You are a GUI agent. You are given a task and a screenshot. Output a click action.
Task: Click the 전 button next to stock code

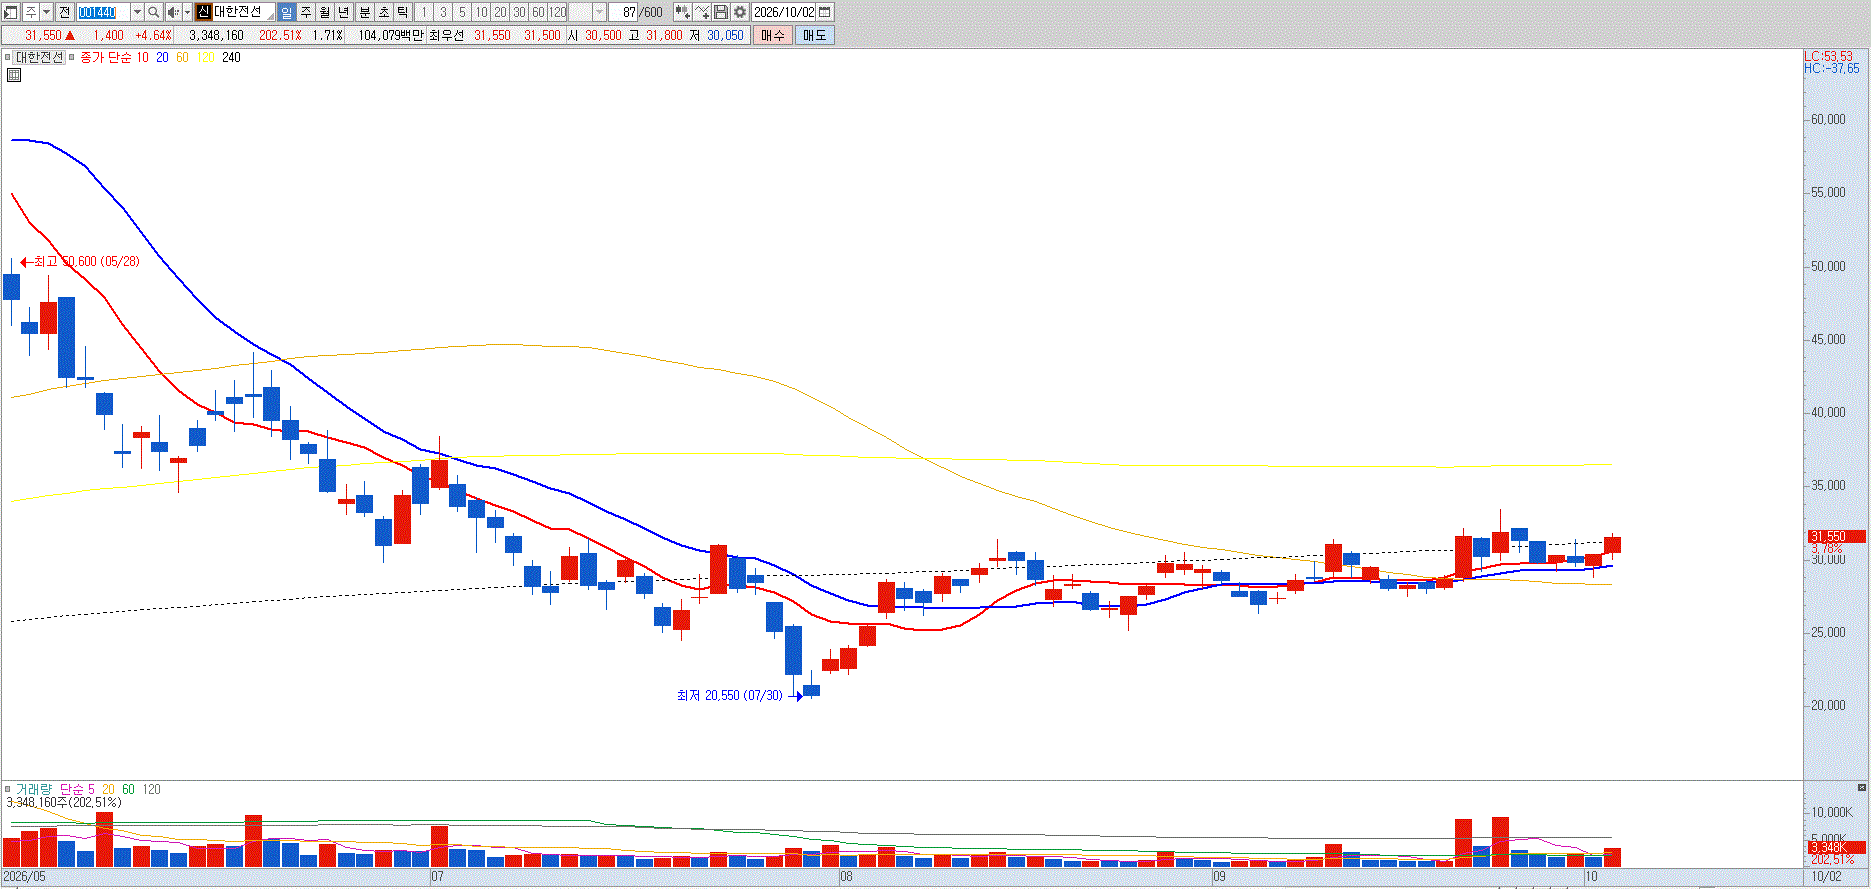[65, 12]
